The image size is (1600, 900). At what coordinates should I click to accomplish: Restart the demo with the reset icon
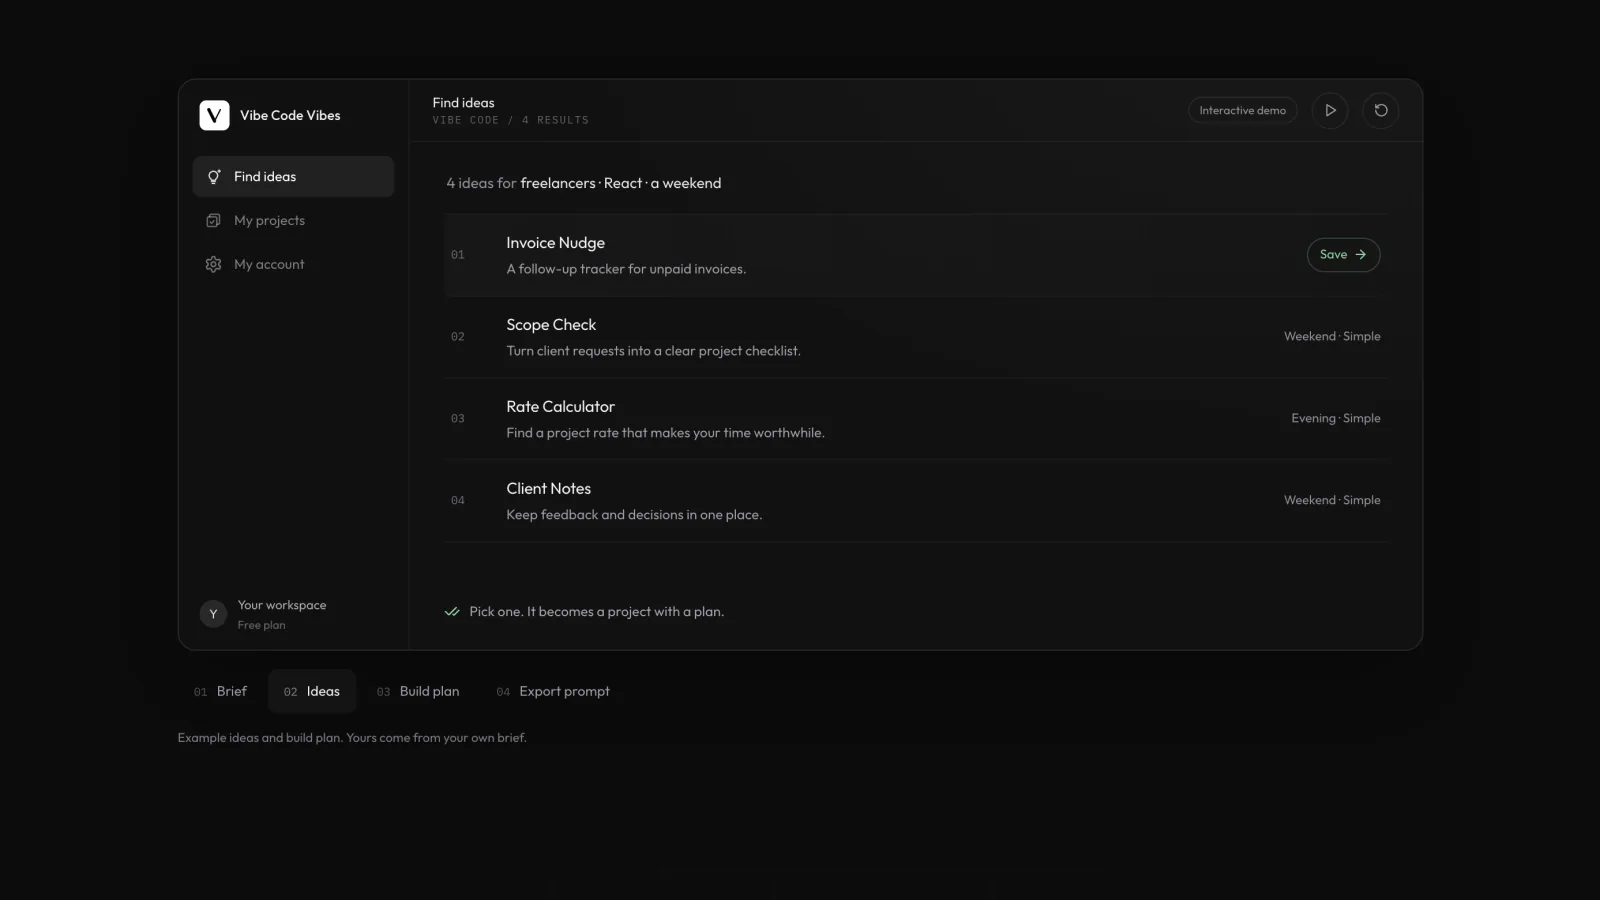pos(1381,111)
